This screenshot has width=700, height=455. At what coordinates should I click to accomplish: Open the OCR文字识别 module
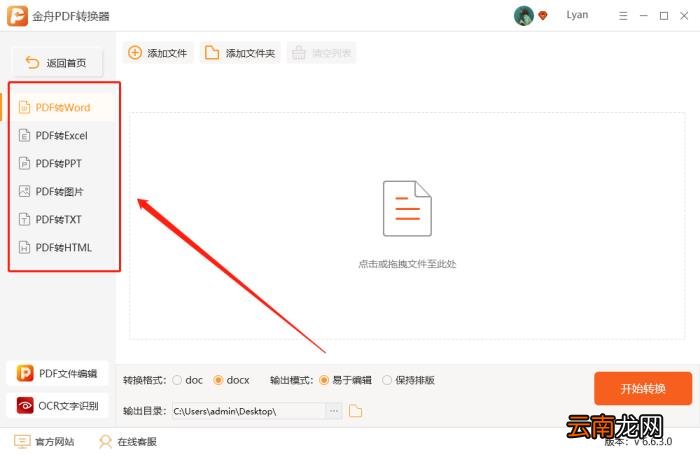point(58,405)
